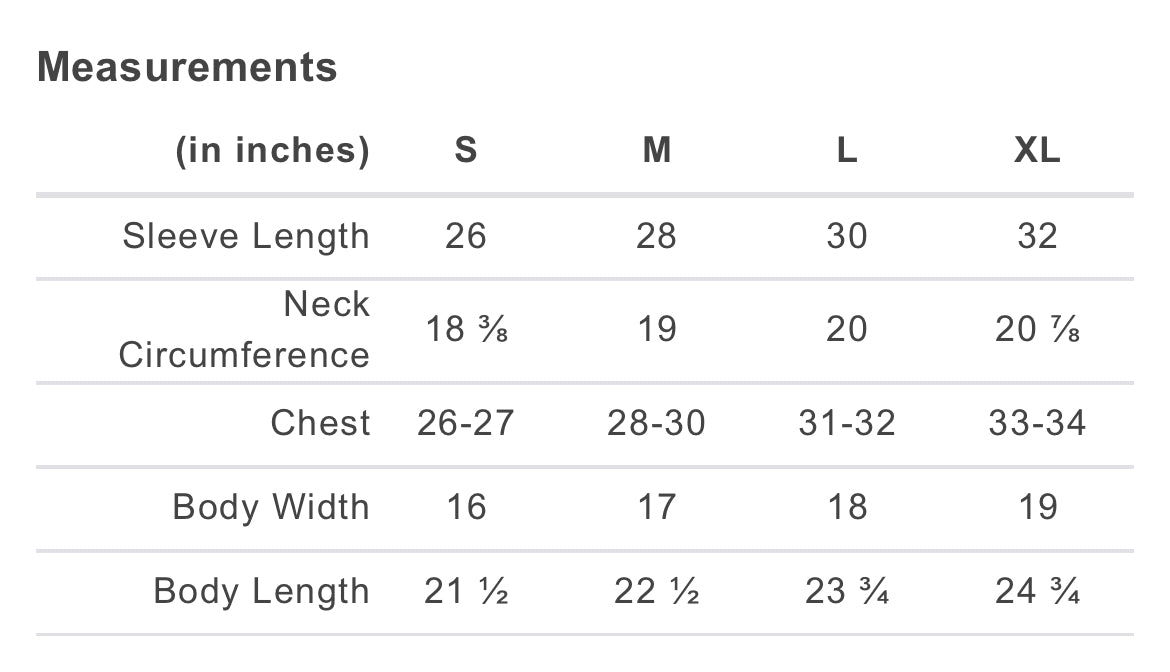Screen dimensions: 1170x672
Task: Click the neck circumference value 18 ⅜
Action: click(x=466, y=329)
